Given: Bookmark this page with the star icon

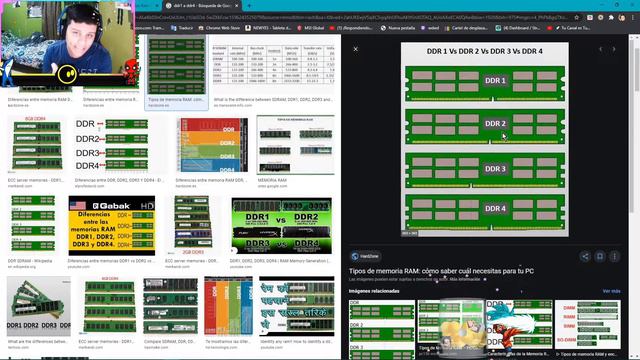Looking at the screenshot, I should pyautogui.click(x=576, y=18).
